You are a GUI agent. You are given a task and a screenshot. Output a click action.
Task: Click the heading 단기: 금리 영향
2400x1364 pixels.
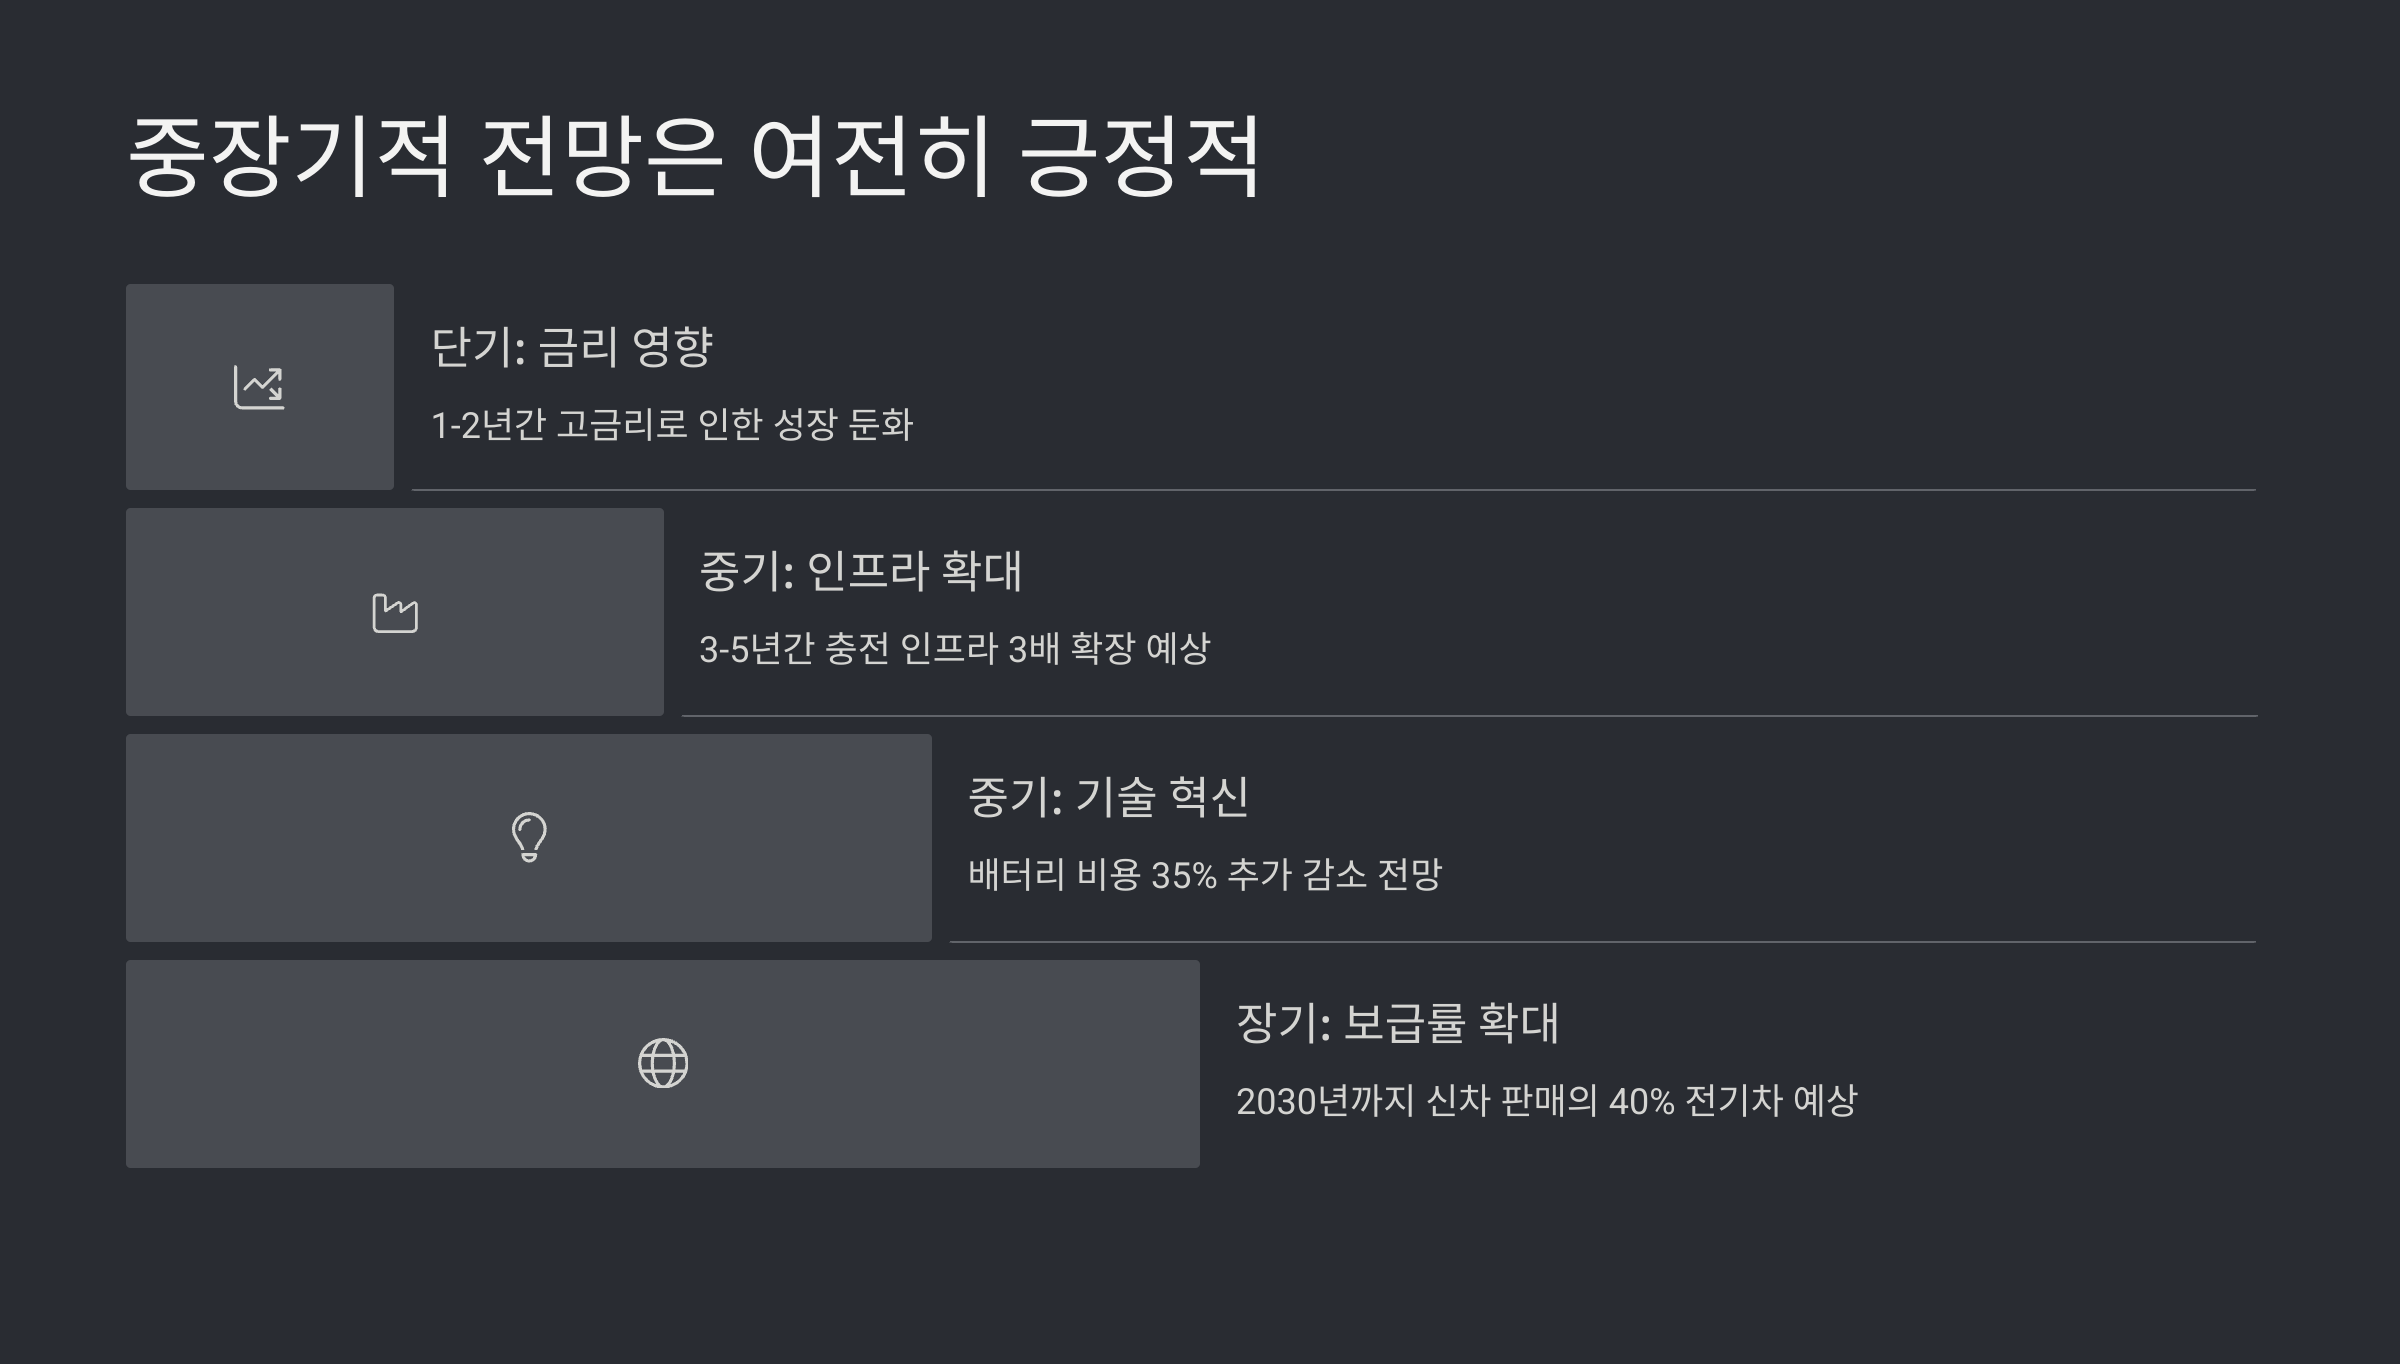tap(572, 347)
